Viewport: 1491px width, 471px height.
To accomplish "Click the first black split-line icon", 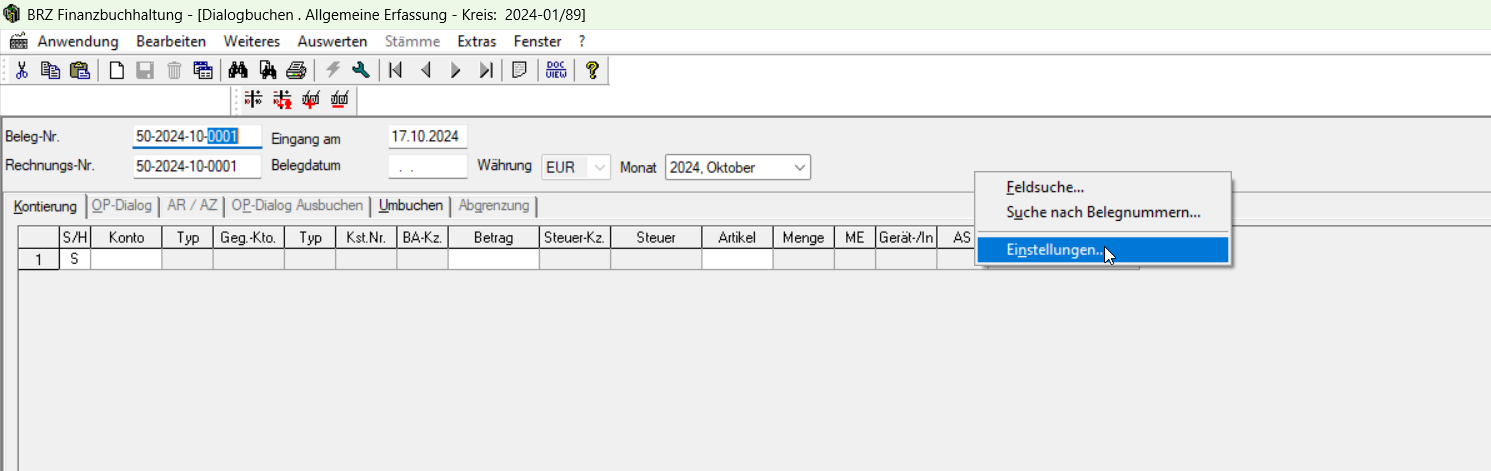I will click(253, 99).
